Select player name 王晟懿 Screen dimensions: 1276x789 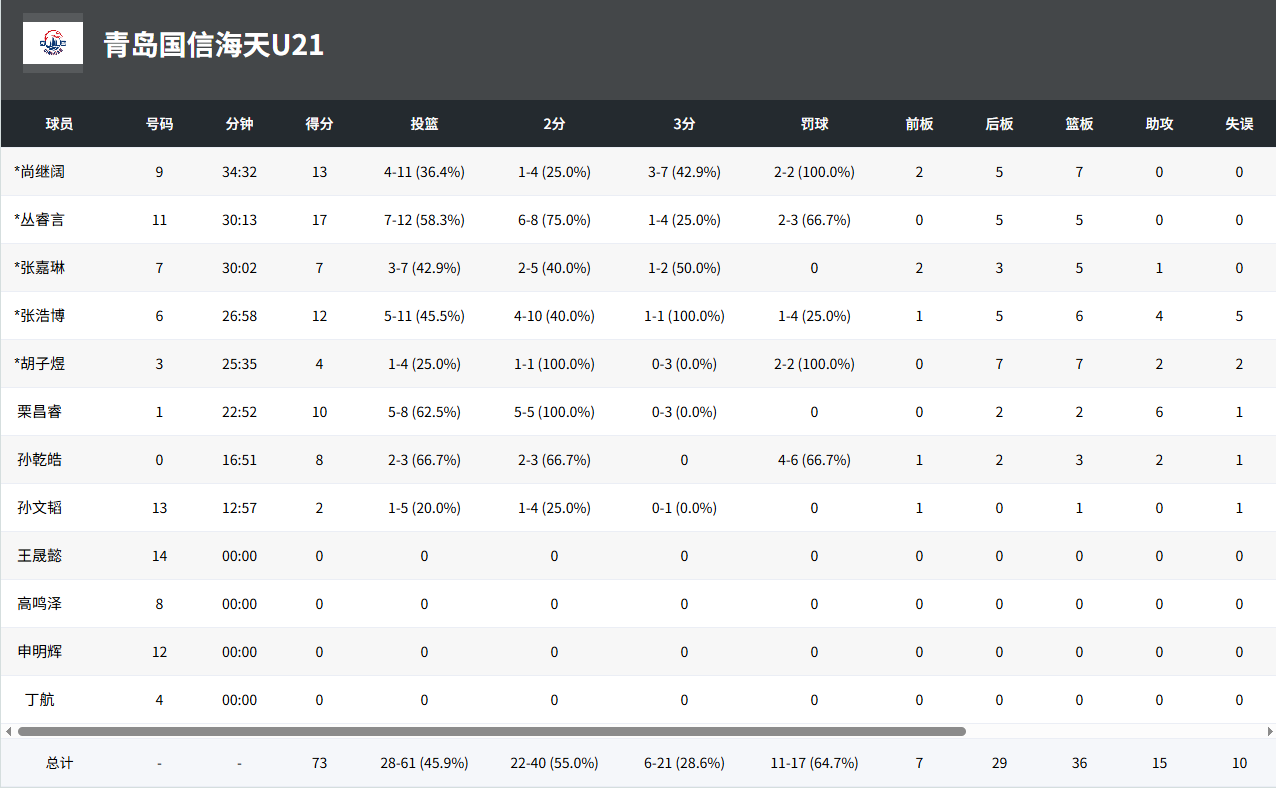tap(39, 556)
